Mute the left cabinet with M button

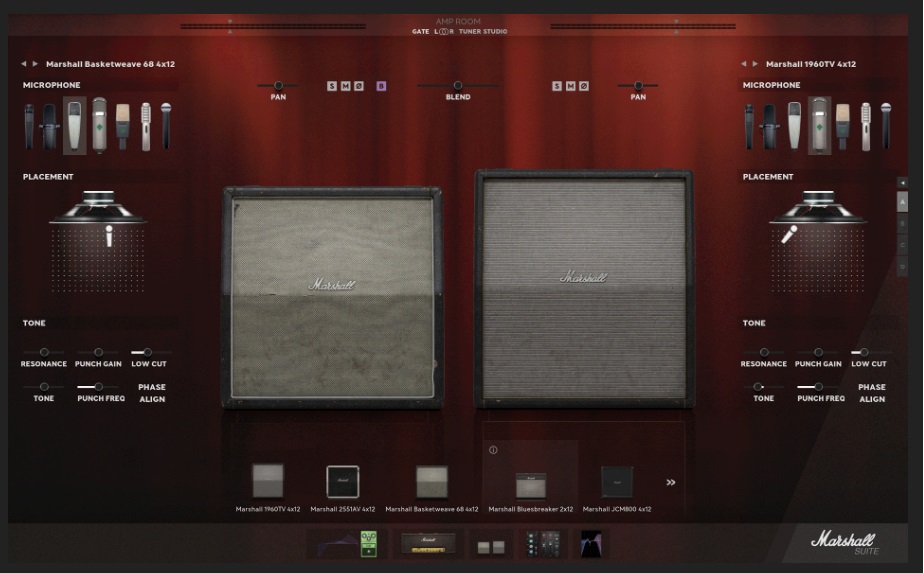[x=345, y=86]
